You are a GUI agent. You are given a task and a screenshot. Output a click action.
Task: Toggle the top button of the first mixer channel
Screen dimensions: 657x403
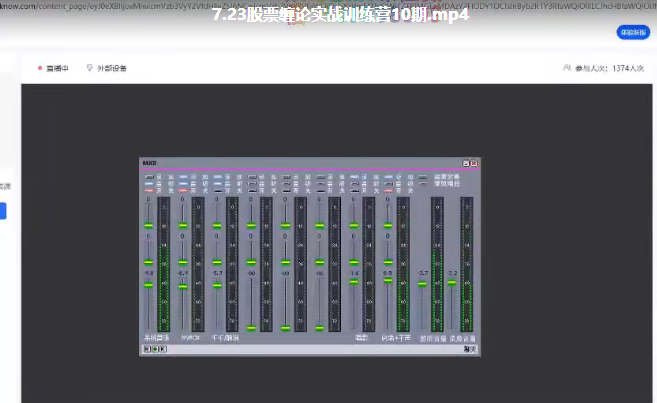149,177
